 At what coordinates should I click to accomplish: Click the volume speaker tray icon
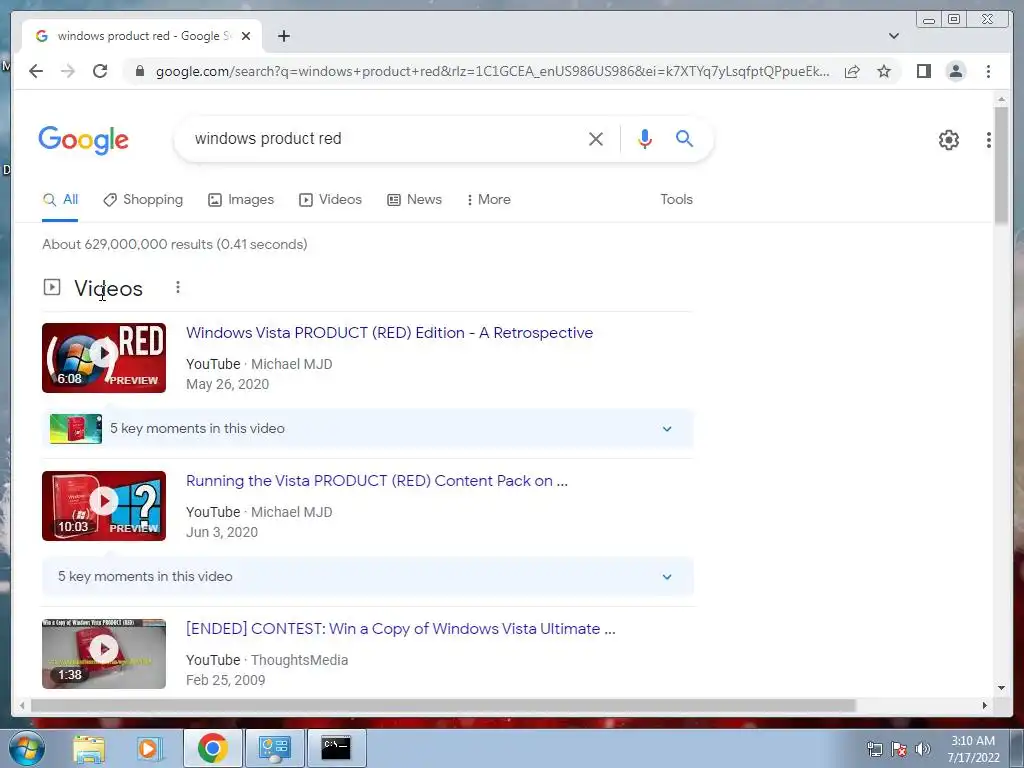pos(922,749)
